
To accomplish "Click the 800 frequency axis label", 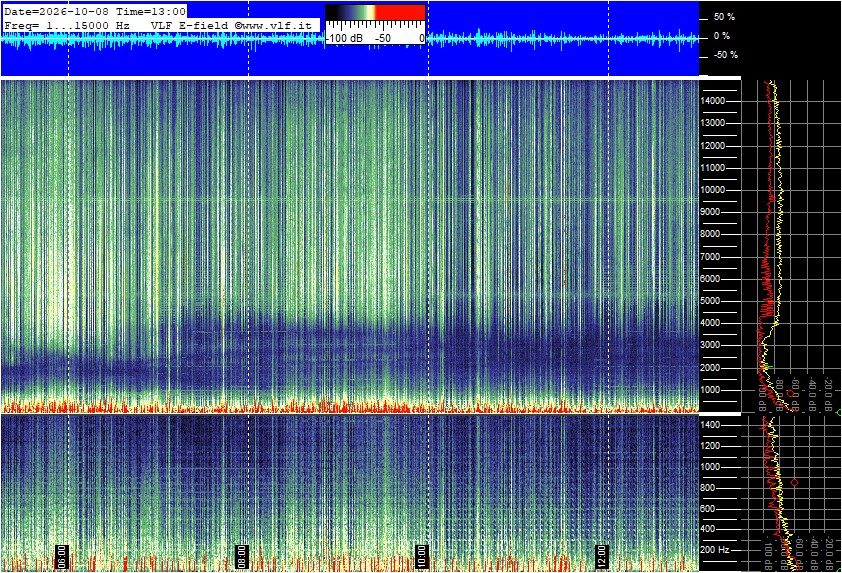I will tap(708, 488).
